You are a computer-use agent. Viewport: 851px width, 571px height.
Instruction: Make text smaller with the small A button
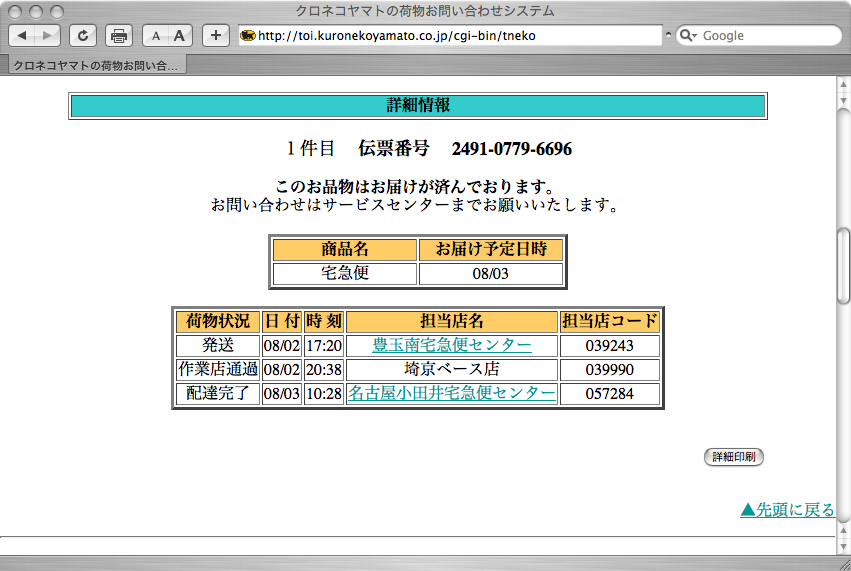[x=155, y=36]
